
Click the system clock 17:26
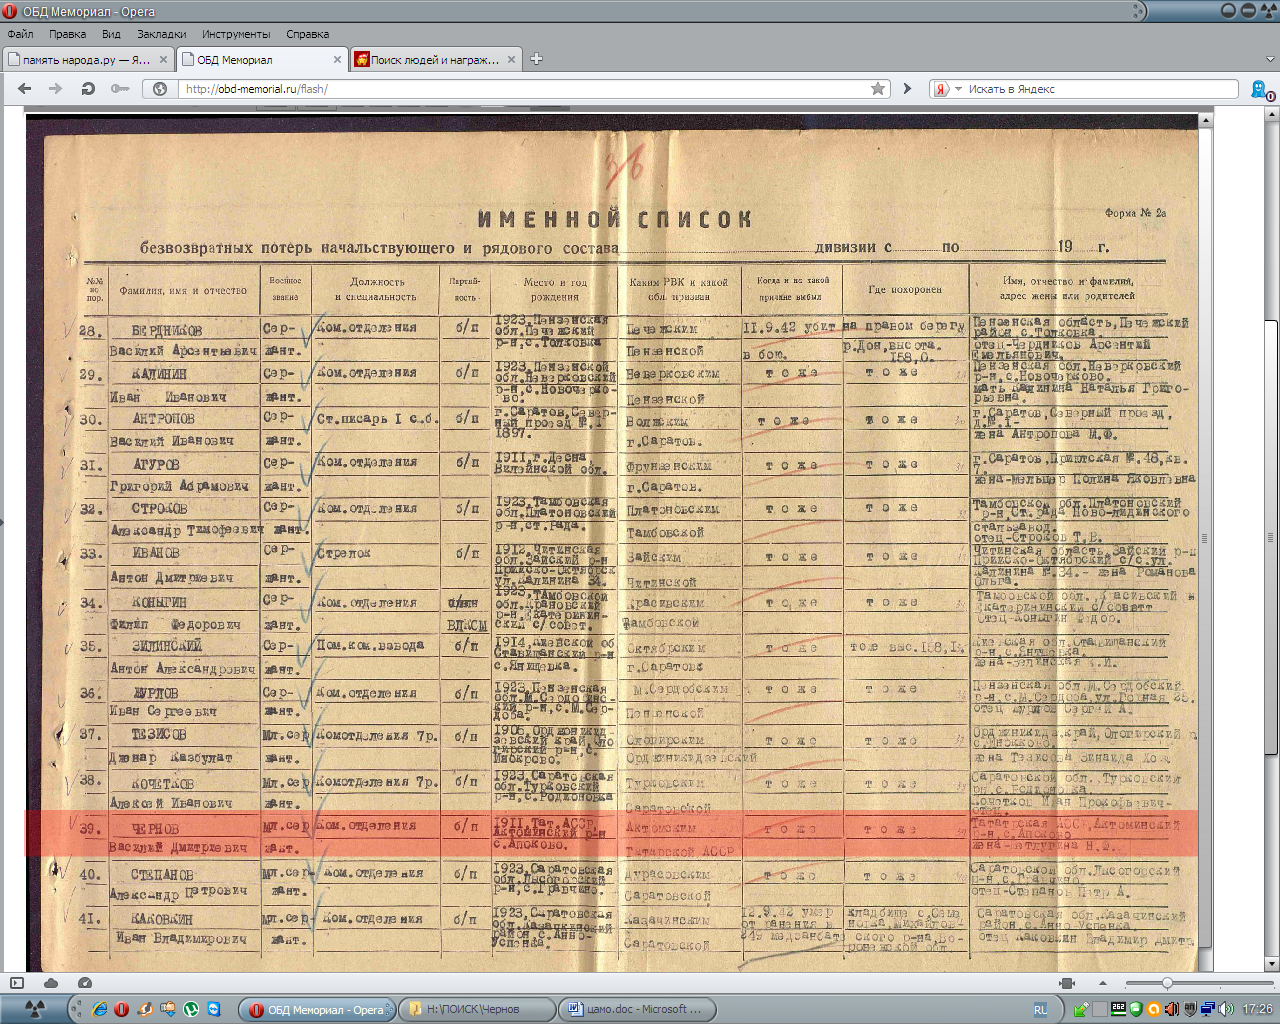pos(1257,1009)
